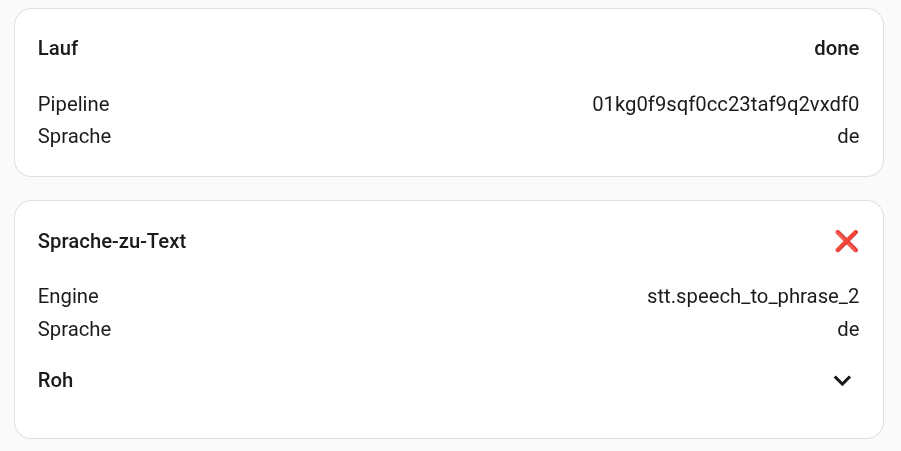Click empty space between Lauf and done
The height and width of the screenshot is (451, 901).
pyautogui.click(x=440, y=48)
